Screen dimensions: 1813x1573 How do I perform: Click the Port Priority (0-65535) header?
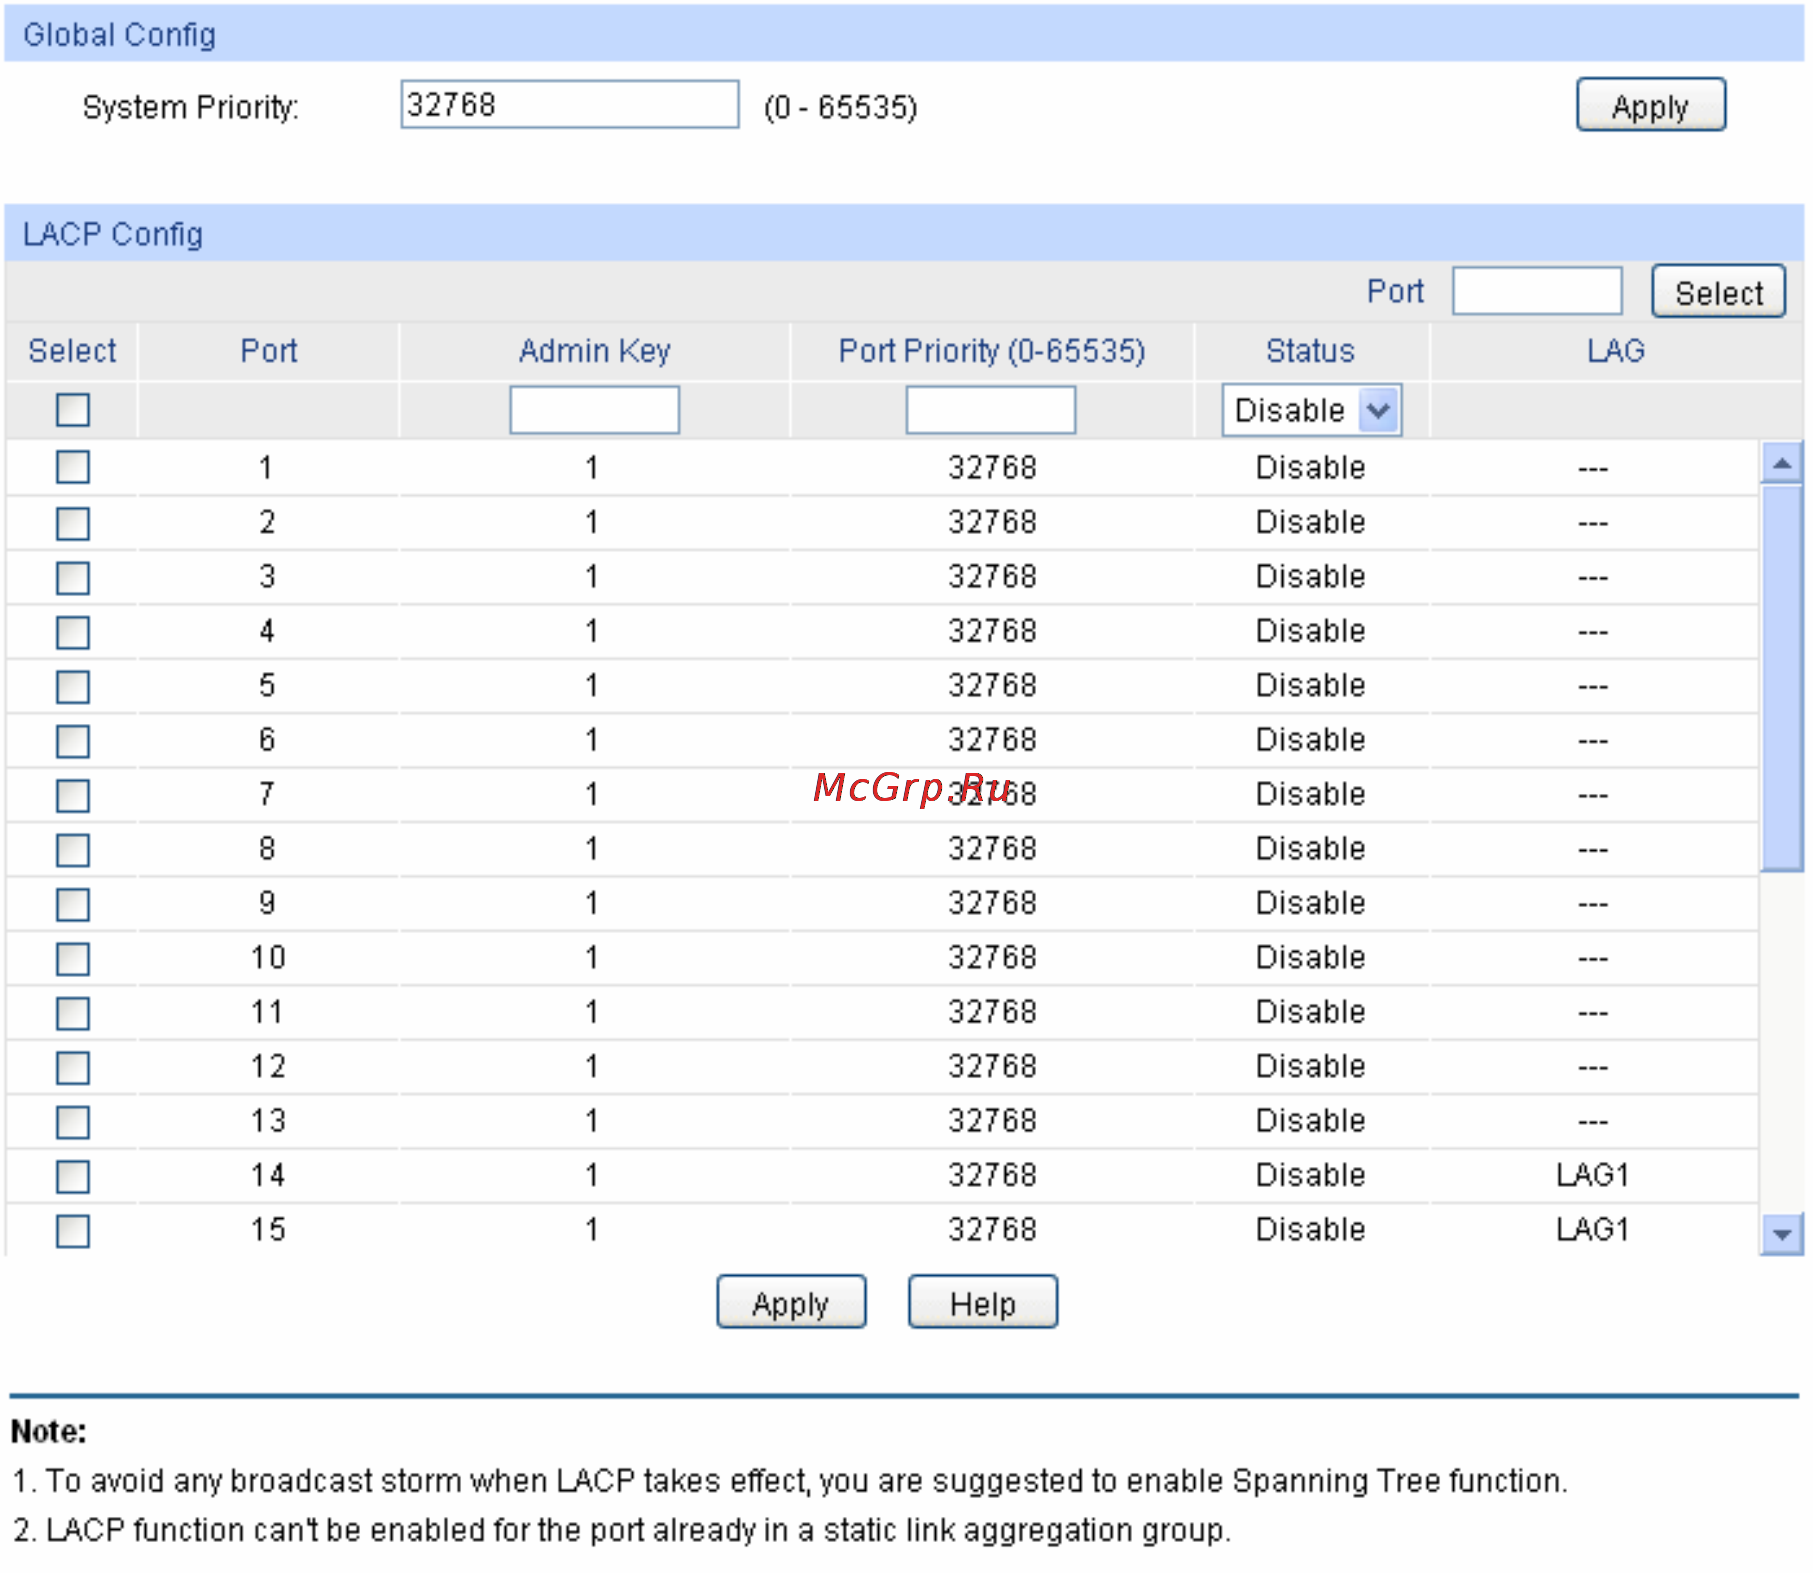tap(991, 351)
